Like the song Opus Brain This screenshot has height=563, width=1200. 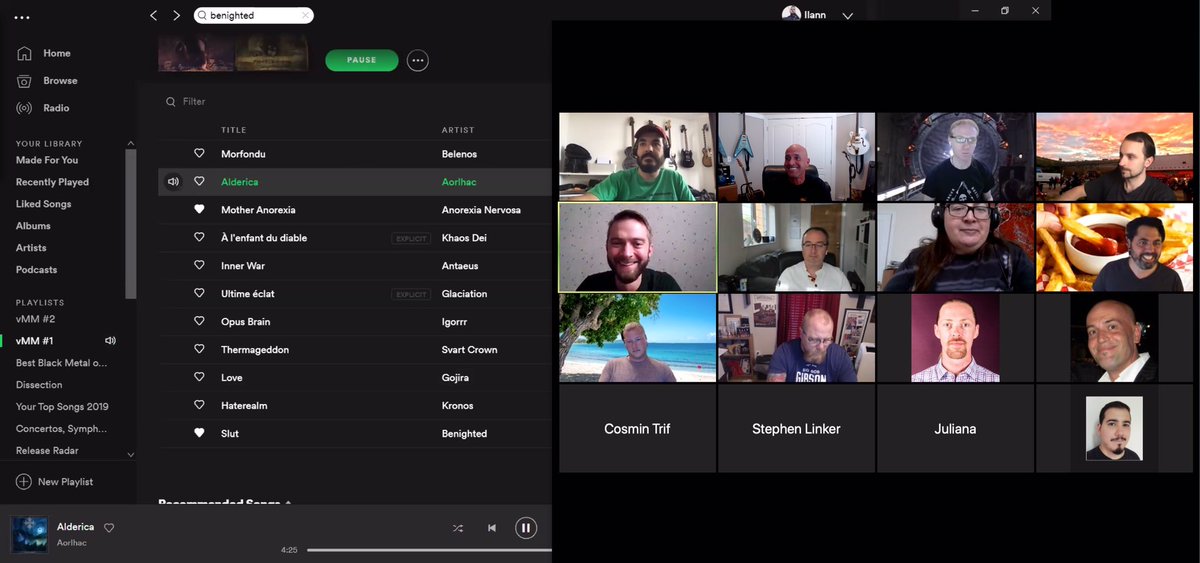click(x=199, y=322)
